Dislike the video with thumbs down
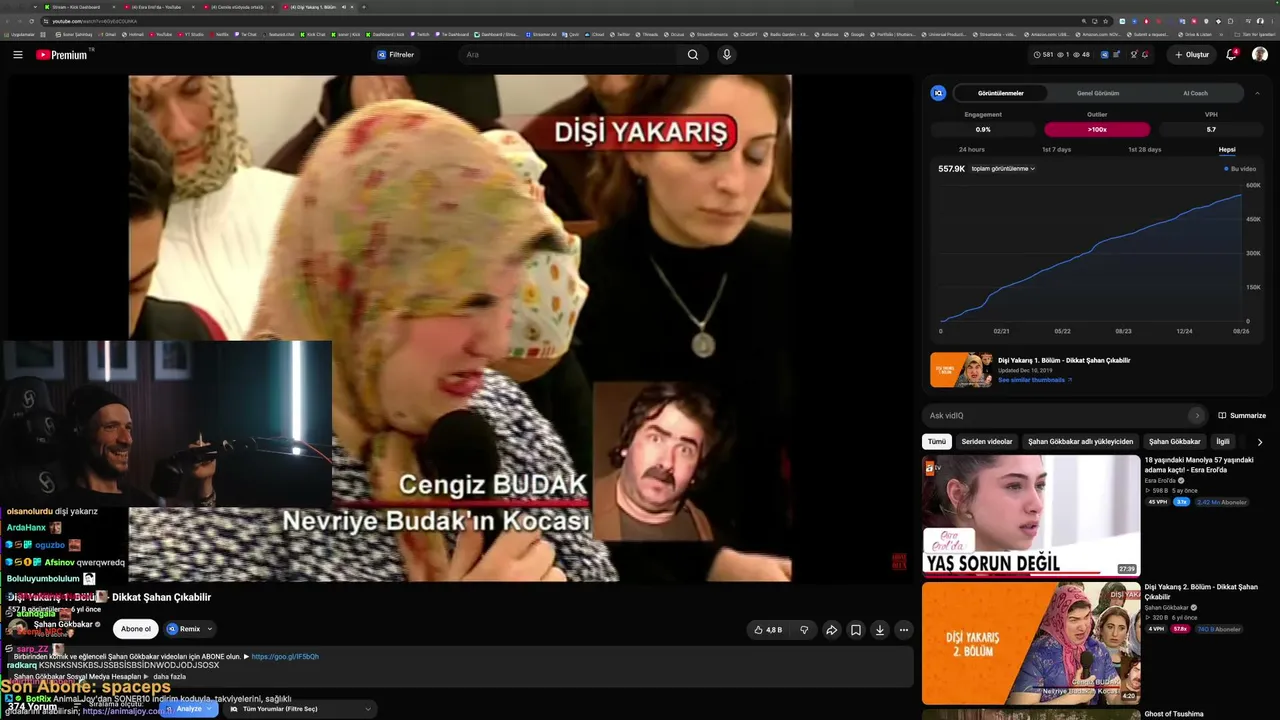Viewport: 1280px width, 720px height. (804, 630)
